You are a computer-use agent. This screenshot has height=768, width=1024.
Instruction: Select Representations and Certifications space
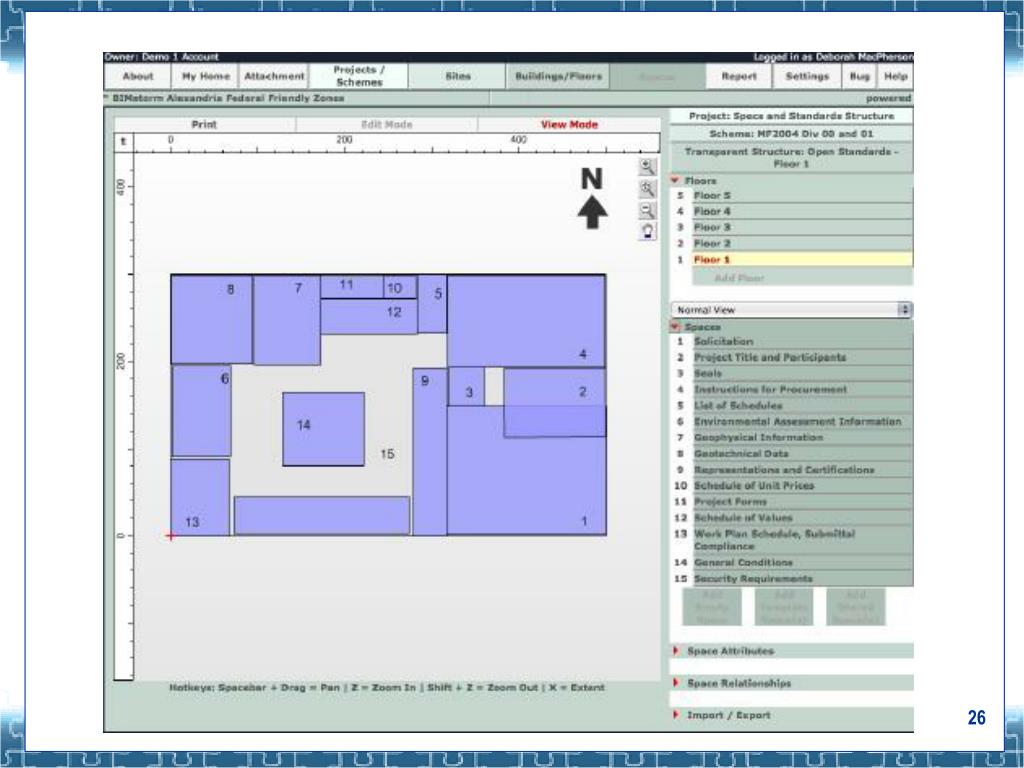(x=802, y=470)
